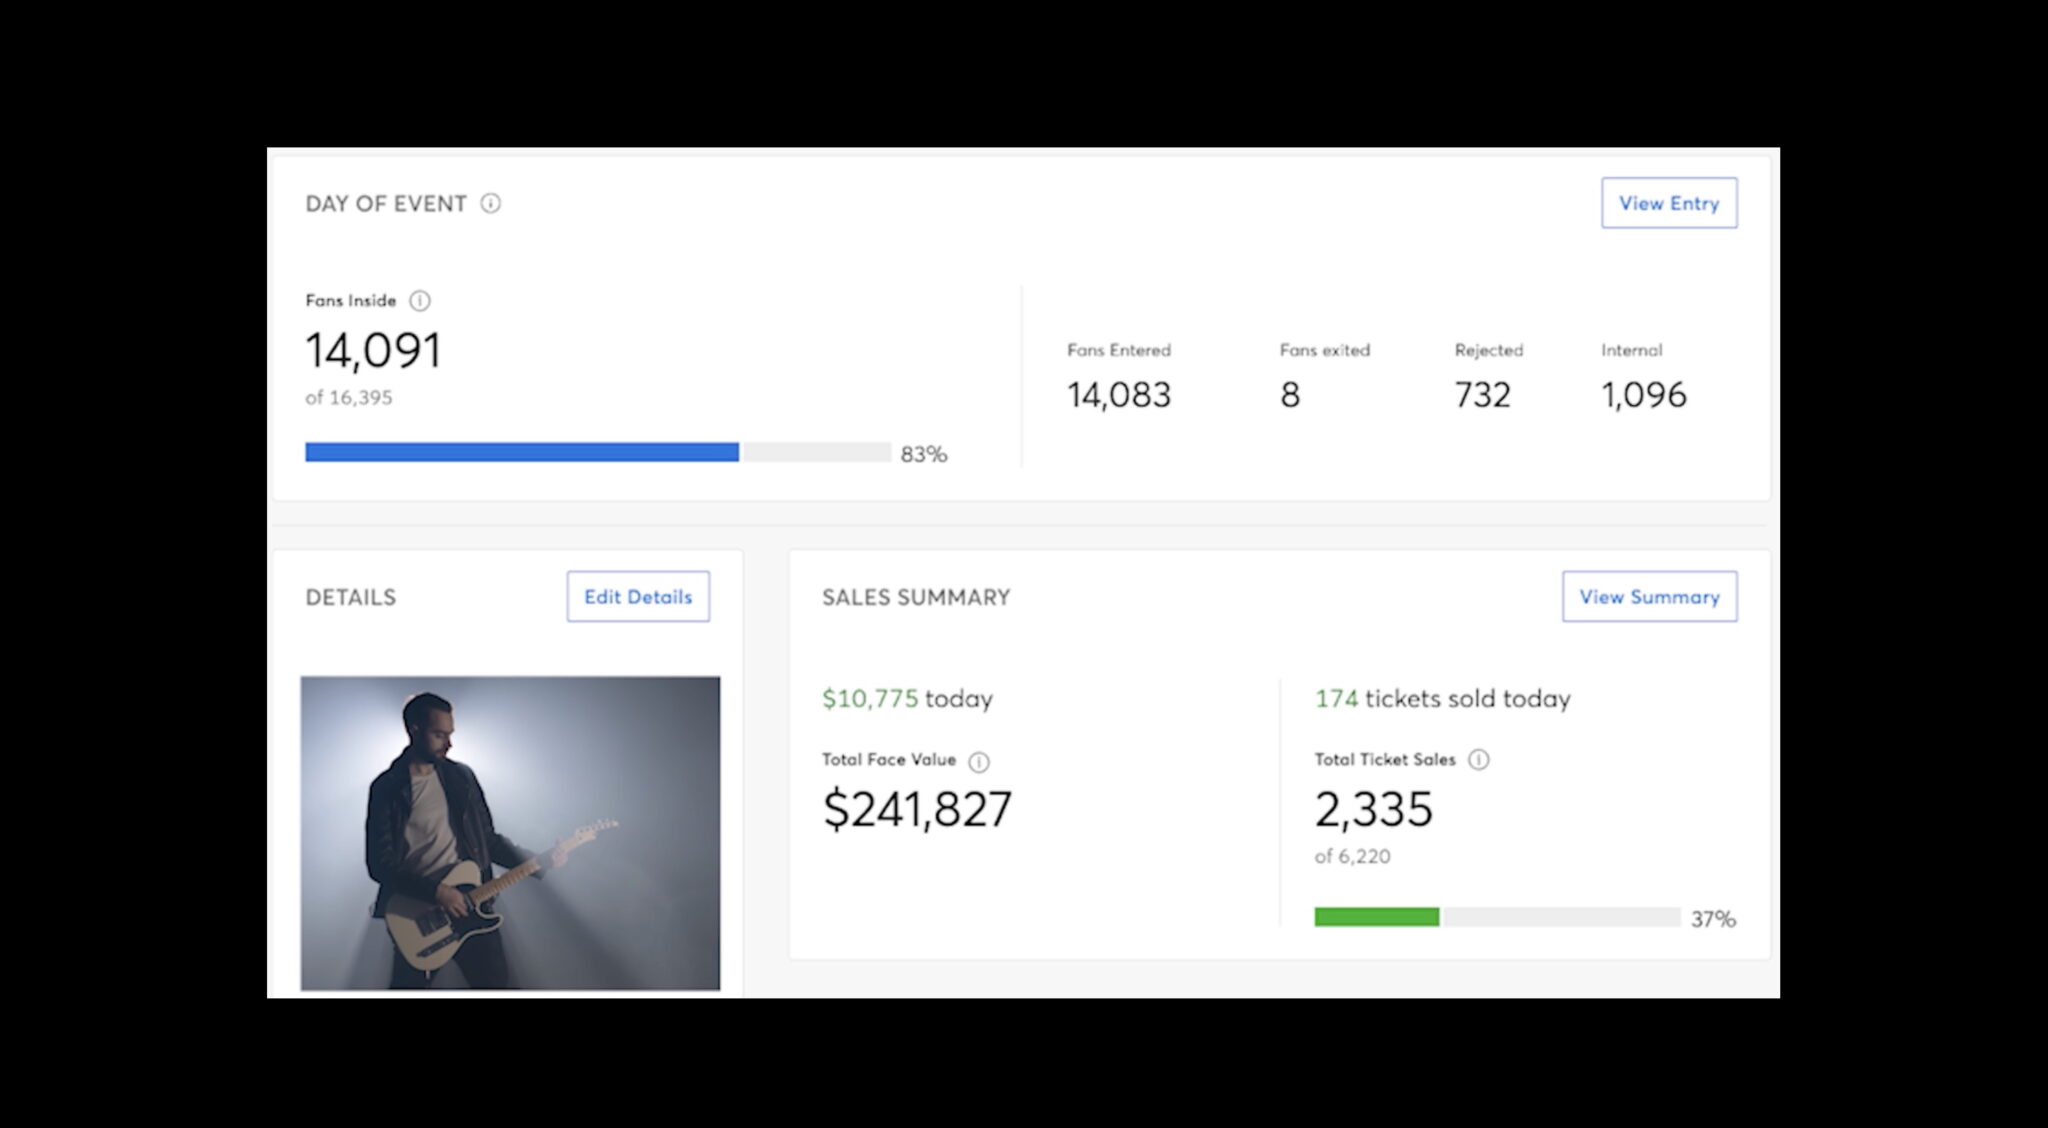
Task: Click the Fans exited count 8
Action: pyautogui.click(x=1290, y=394)
